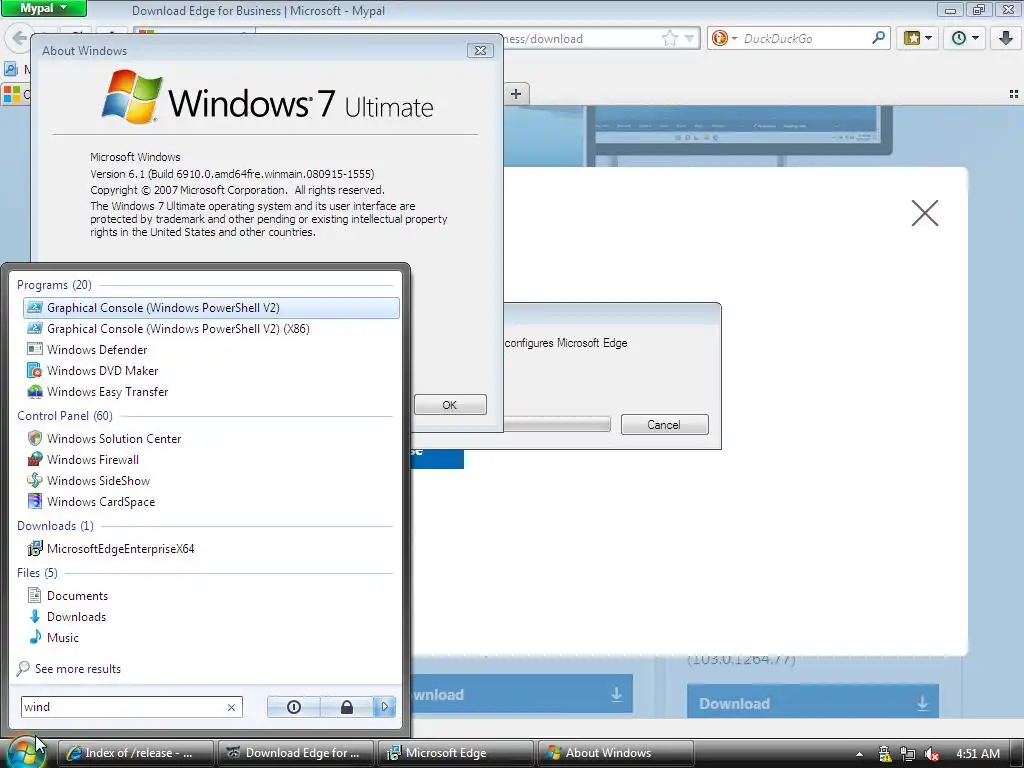Screen dimensions: 1024x768
Task: Click OK in About Windows dialog
Action: (450, 405)
